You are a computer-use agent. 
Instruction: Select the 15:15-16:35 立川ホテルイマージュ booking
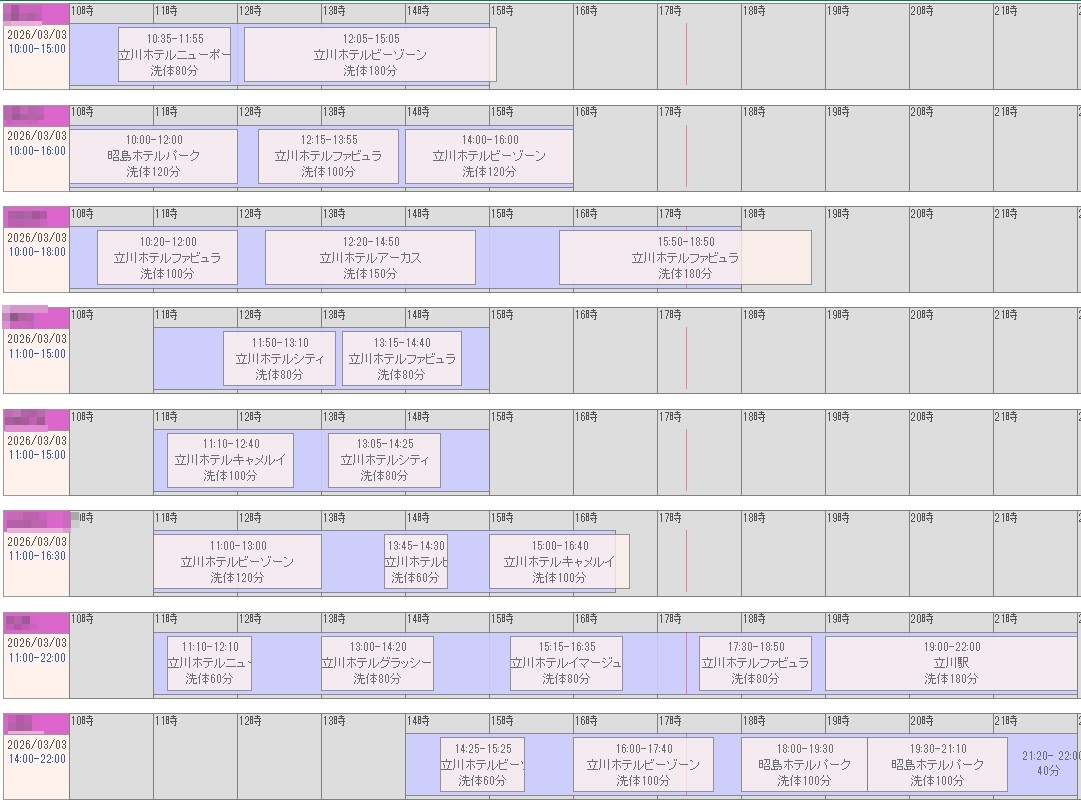pyautogui.click(x=566, y=663)
